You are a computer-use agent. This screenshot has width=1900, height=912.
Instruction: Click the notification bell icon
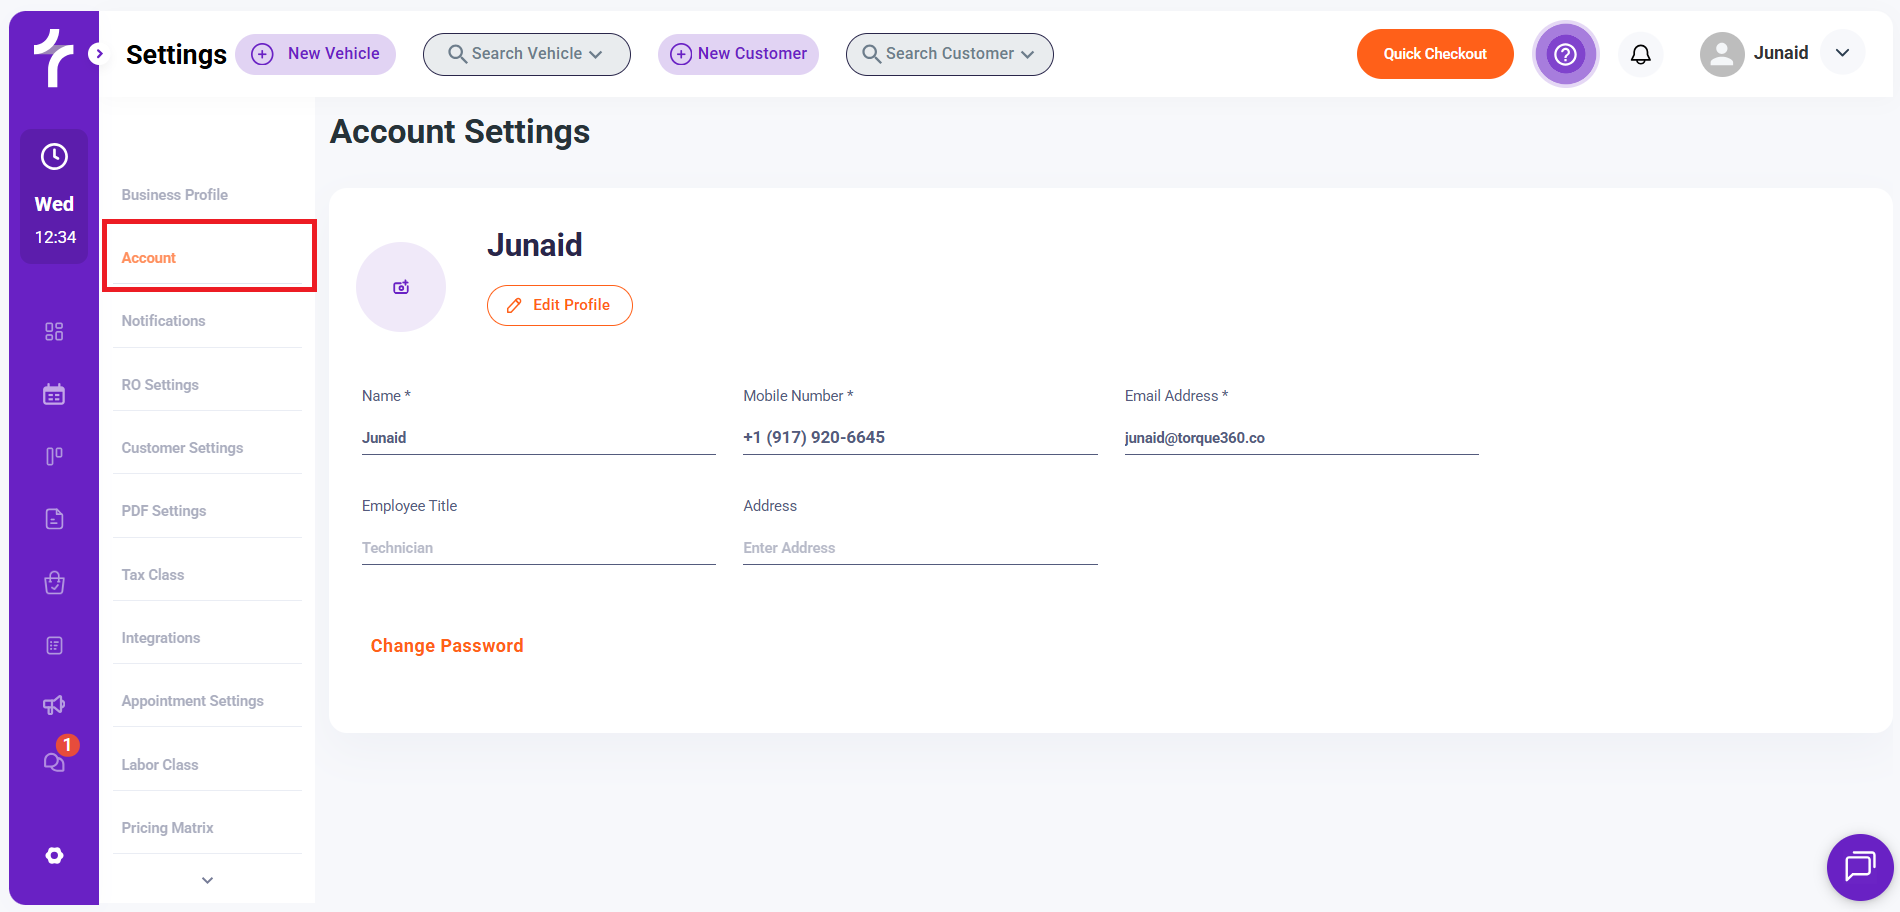coord(1640,54)
